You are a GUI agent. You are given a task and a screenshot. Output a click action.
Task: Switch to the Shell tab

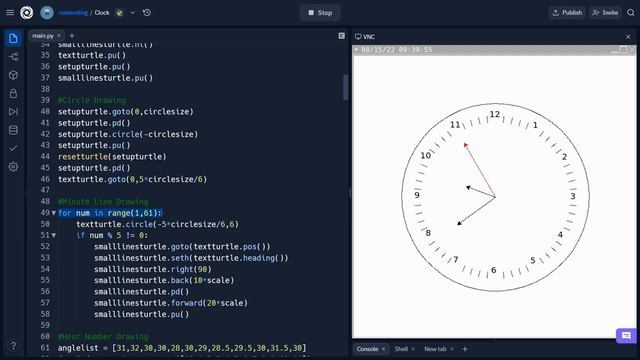[401, 349]
